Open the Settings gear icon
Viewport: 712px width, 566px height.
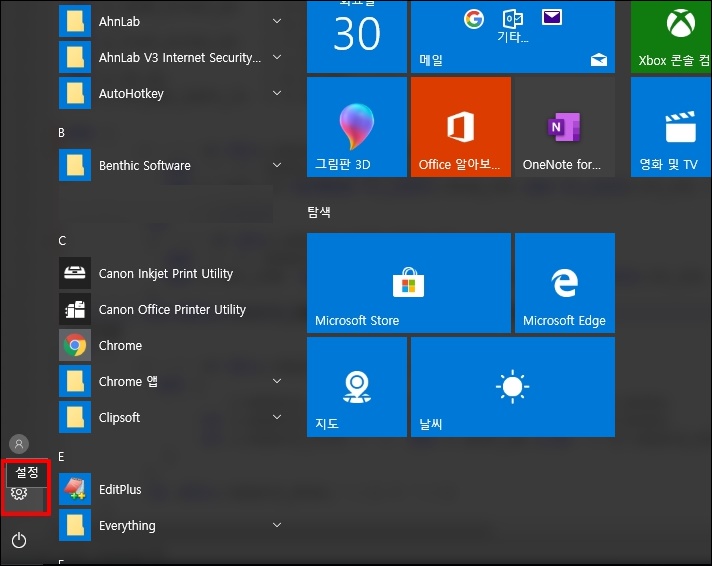tap(19, 493)
